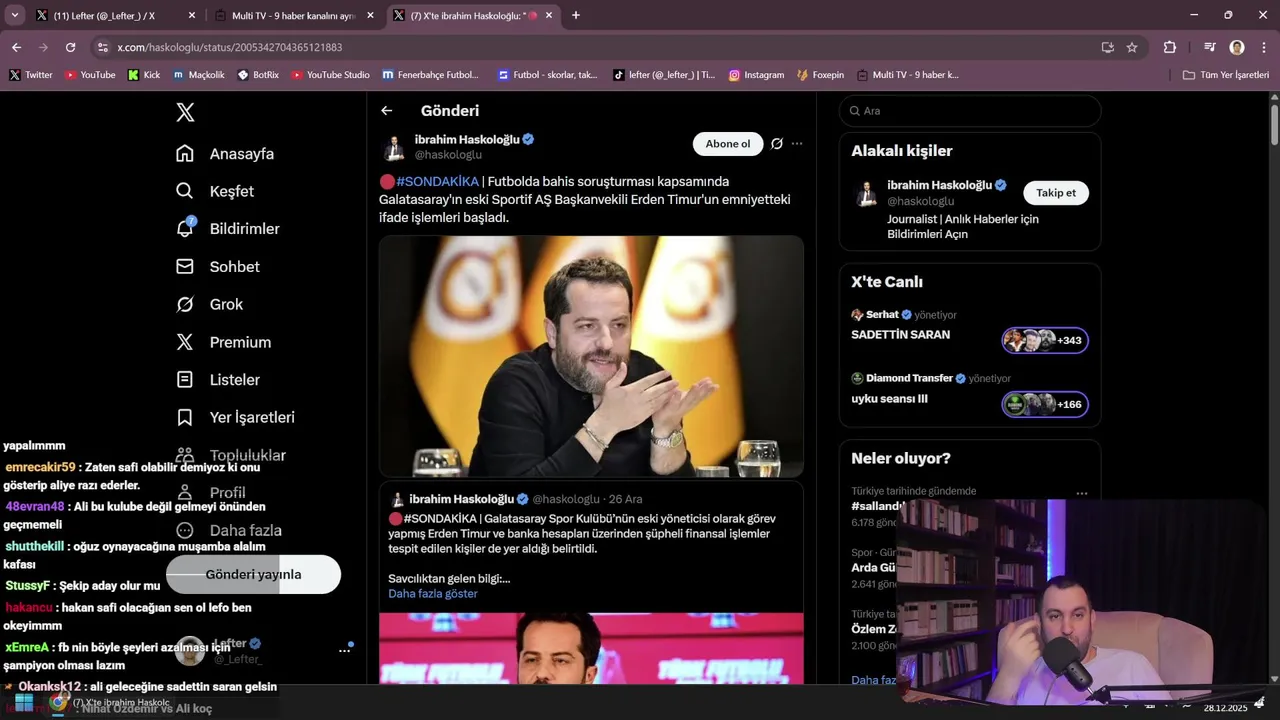Open Keşfet search page

point(215,191)
